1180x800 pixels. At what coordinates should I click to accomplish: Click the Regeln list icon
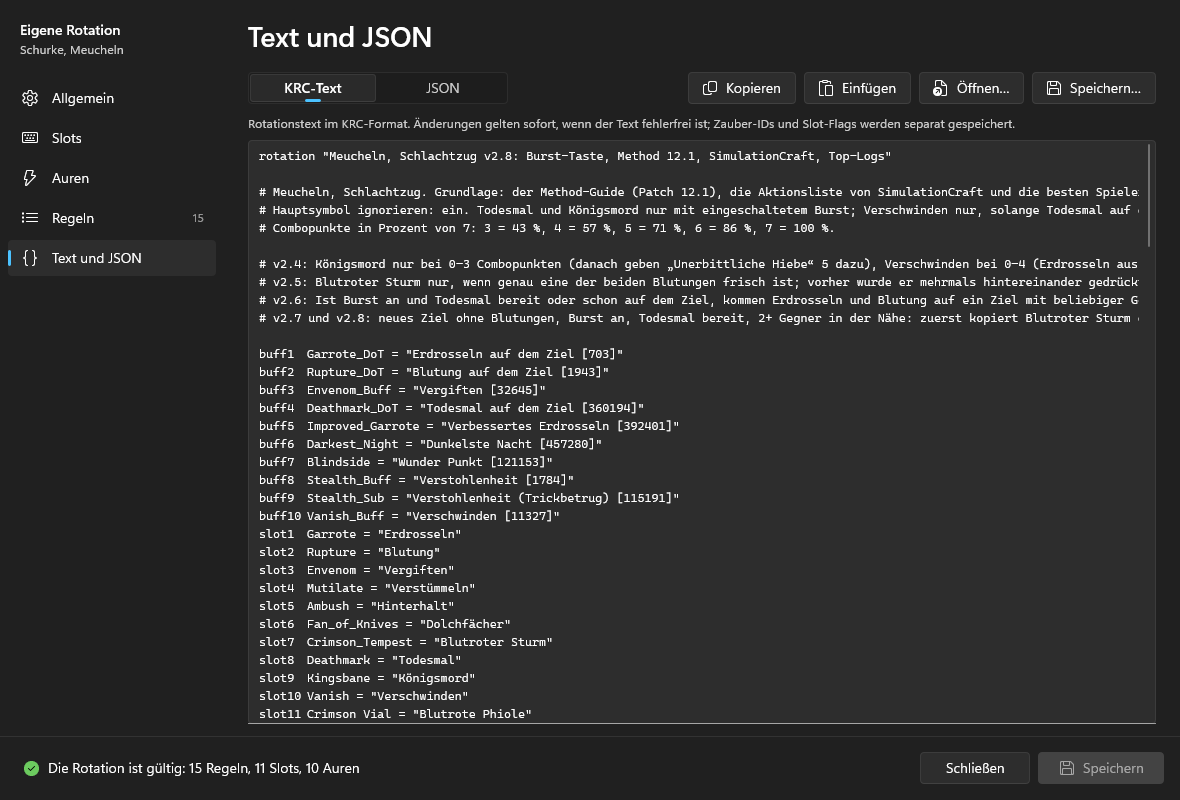(x=30, y=217)
